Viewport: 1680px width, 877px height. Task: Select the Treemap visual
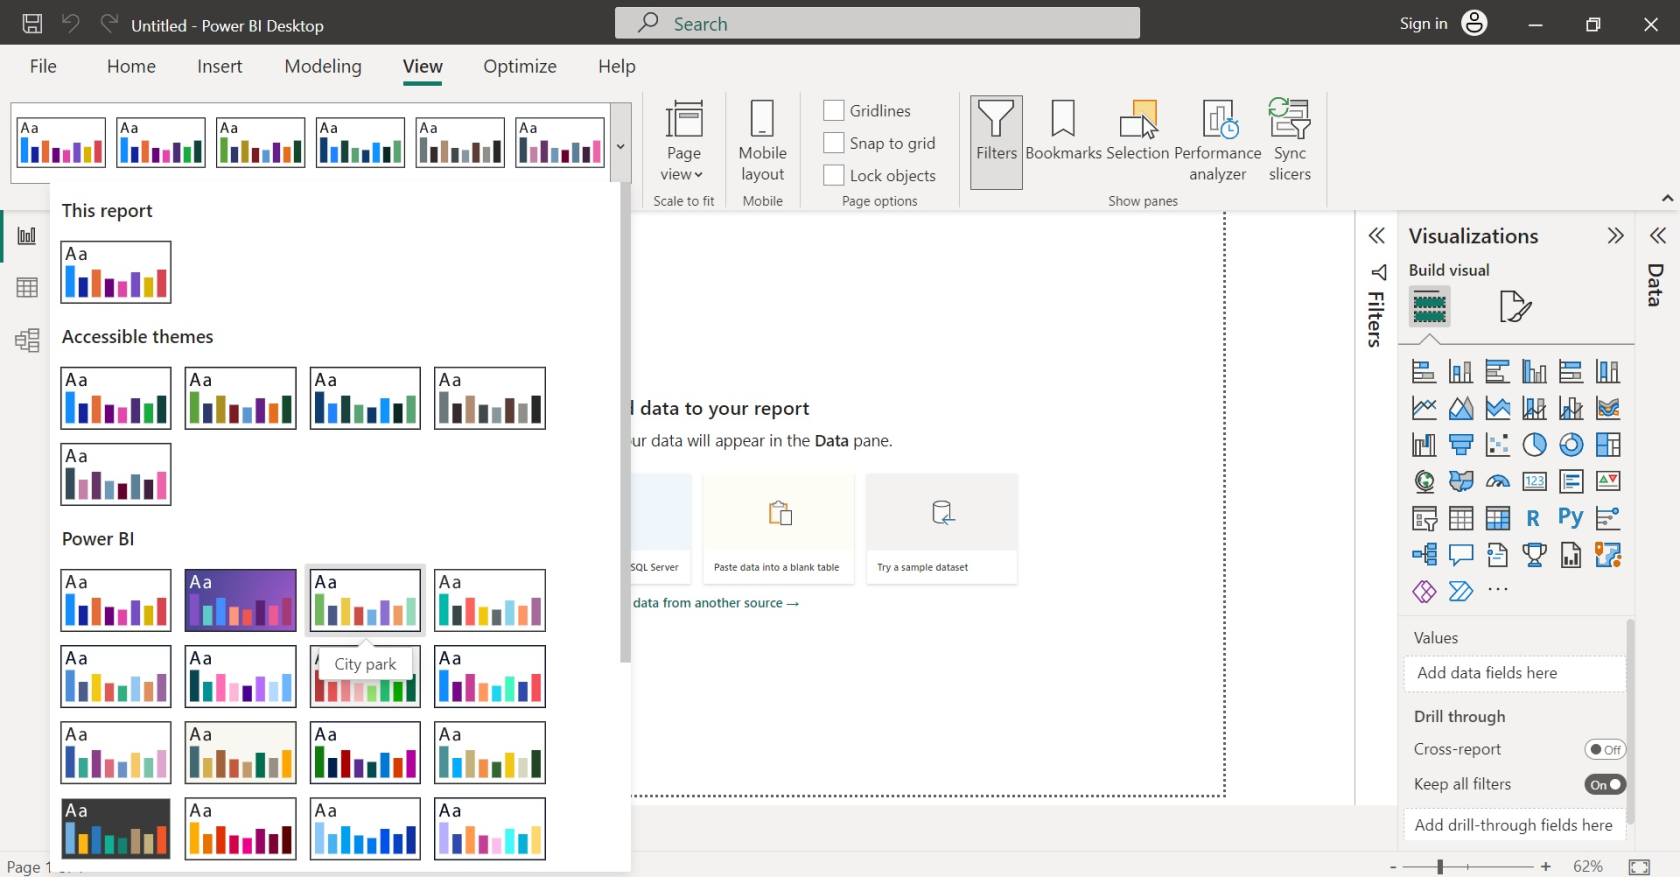click(1608, 445)
